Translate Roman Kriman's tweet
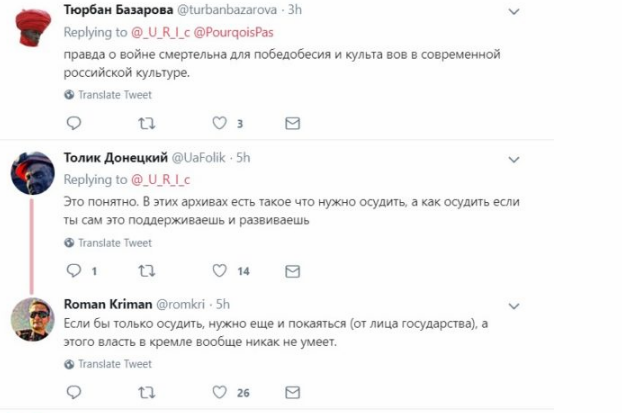 [114, 364]
